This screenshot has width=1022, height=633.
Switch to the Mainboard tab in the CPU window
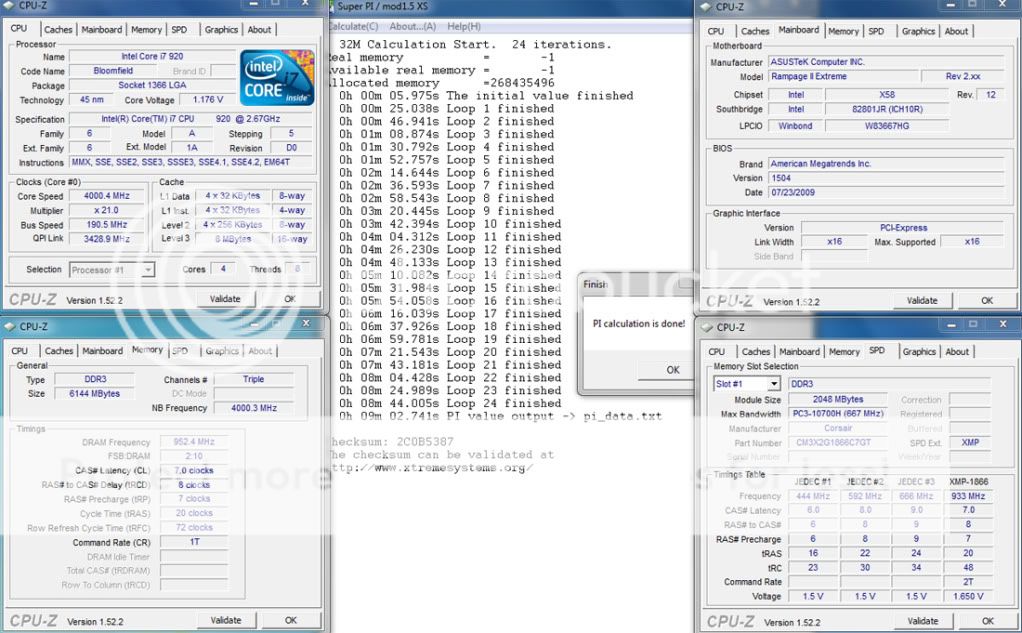click(x=102, y=29)
